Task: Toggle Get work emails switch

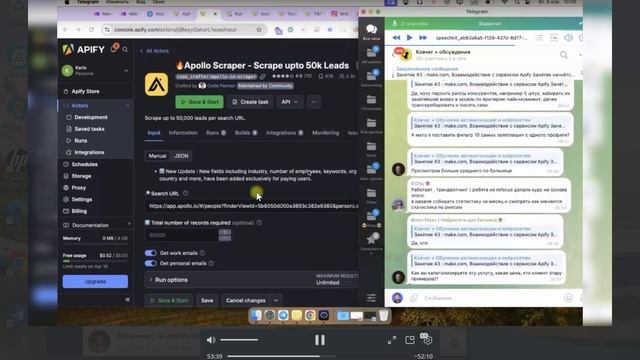Action: pyautogui.click(x=151, y=253)
